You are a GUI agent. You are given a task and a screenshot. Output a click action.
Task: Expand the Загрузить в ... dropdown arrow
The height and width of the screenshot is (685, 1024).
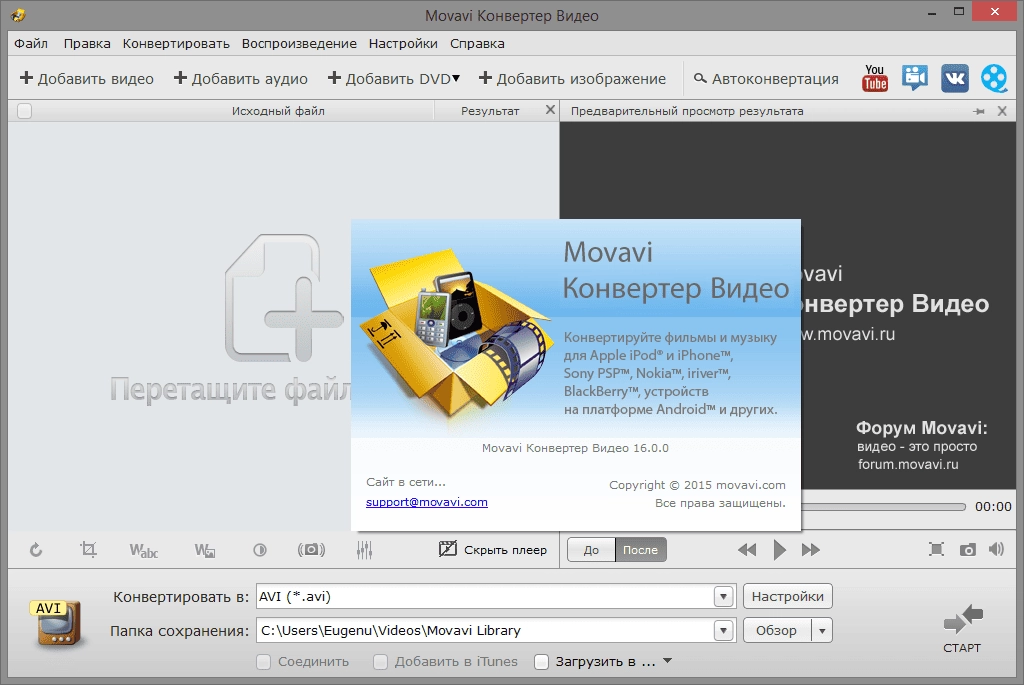(x=667, y=661)
